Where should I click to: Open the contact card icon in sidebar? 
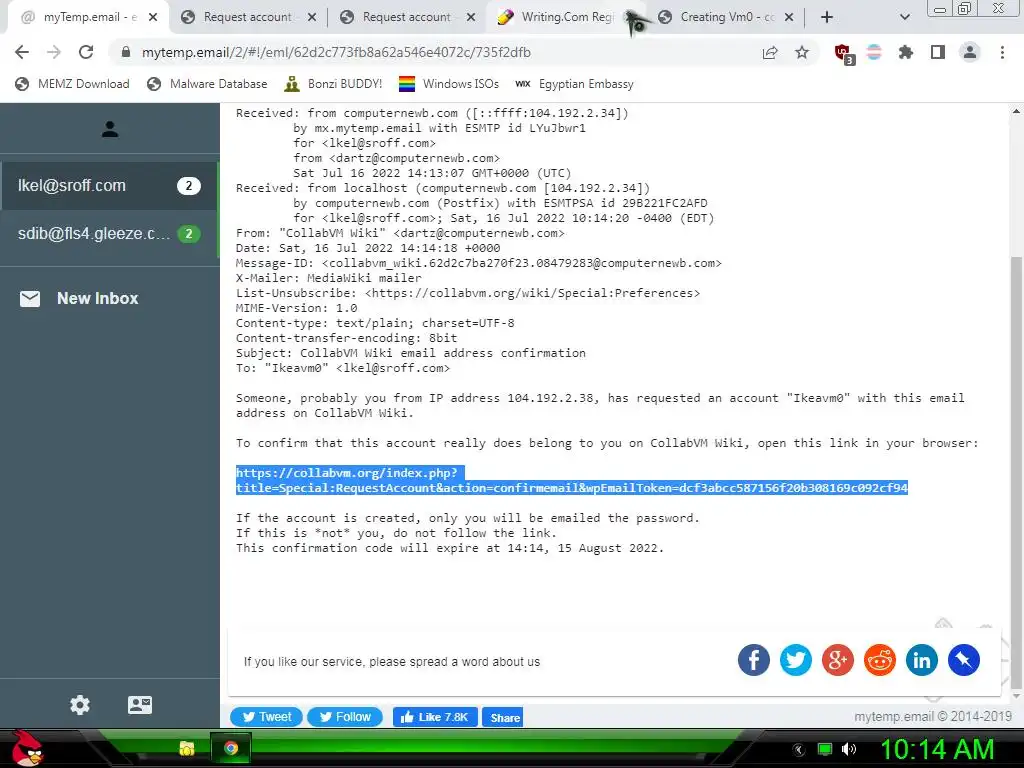(140, 705)
